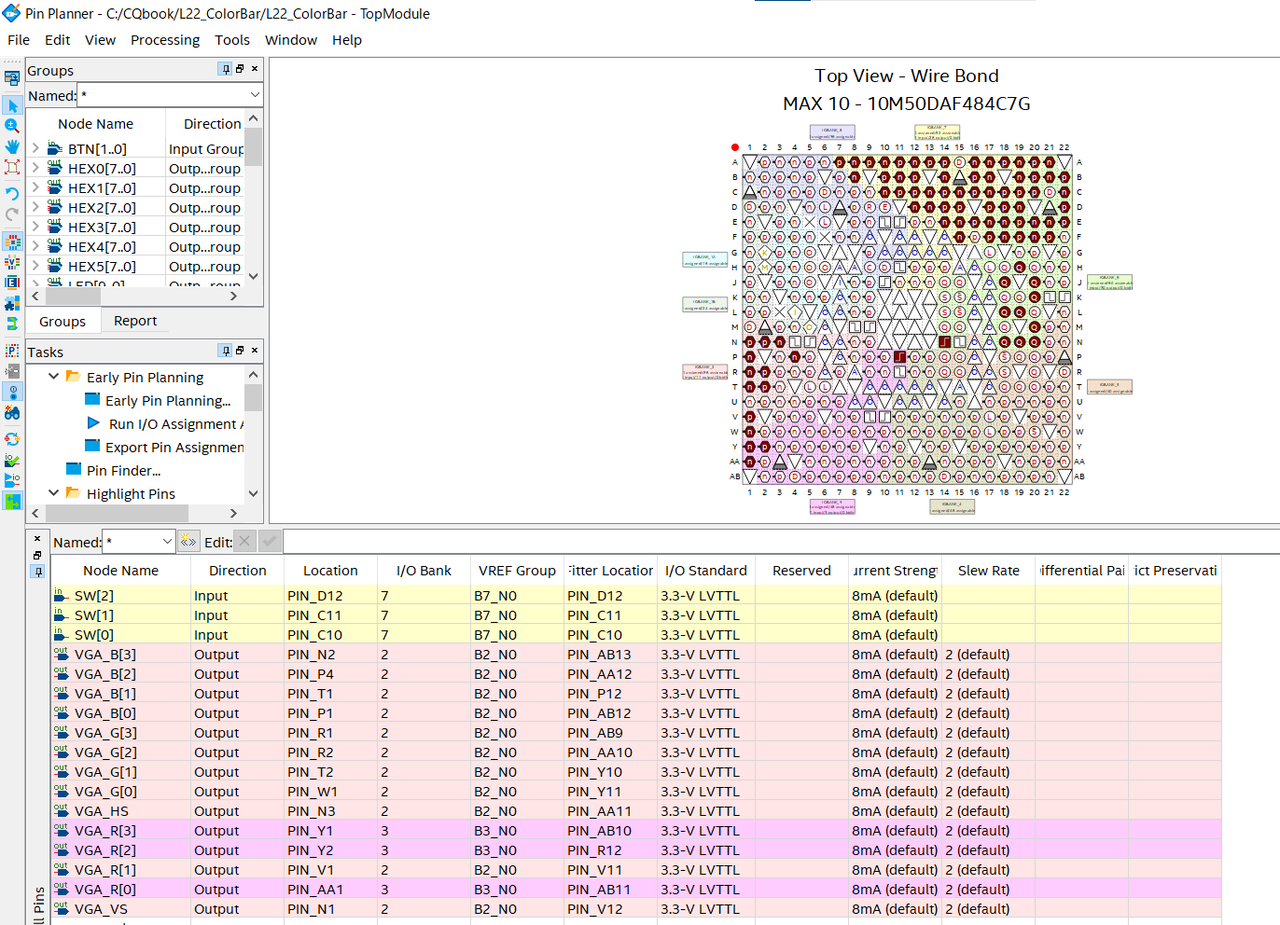Collapse the Early Pin Planning folder
Viewport: 1280px width, 925px height.
click(54, 377)
